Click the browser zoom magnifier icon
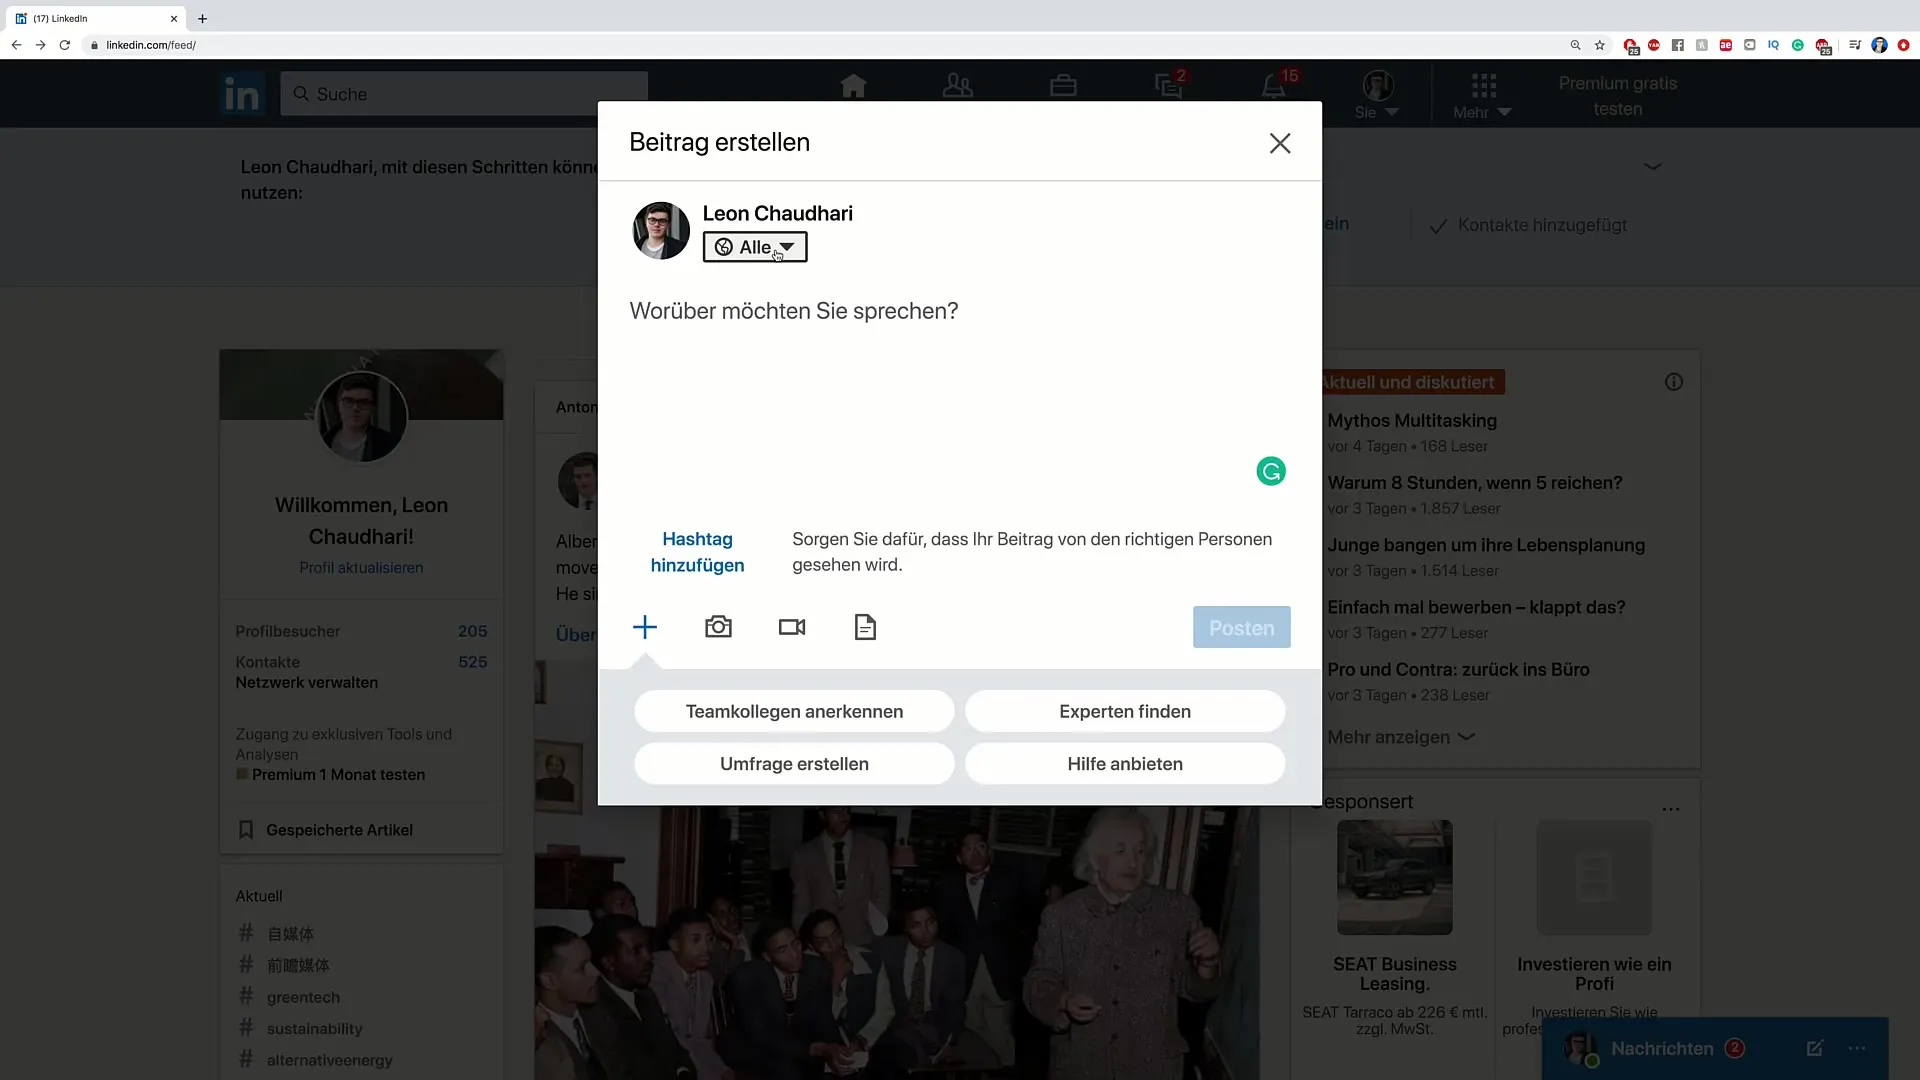This screenshot has width=1920, height=1080. tap(1575, 45)
